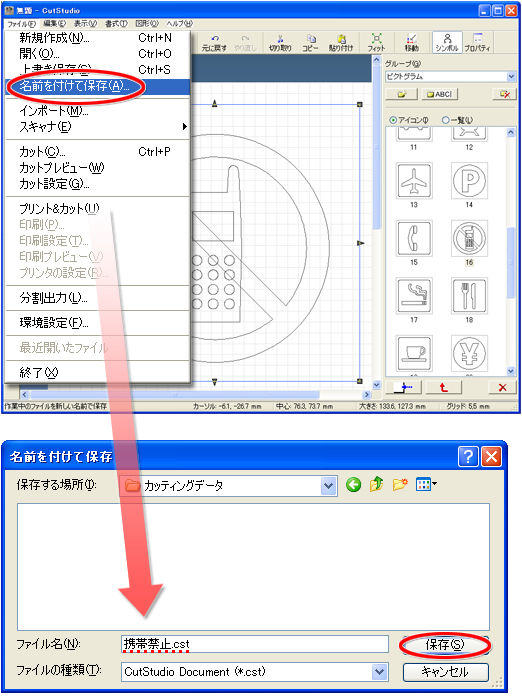522x696 pixels.
Task: Click the Fit toolbar icon
Action: point(376,42)
